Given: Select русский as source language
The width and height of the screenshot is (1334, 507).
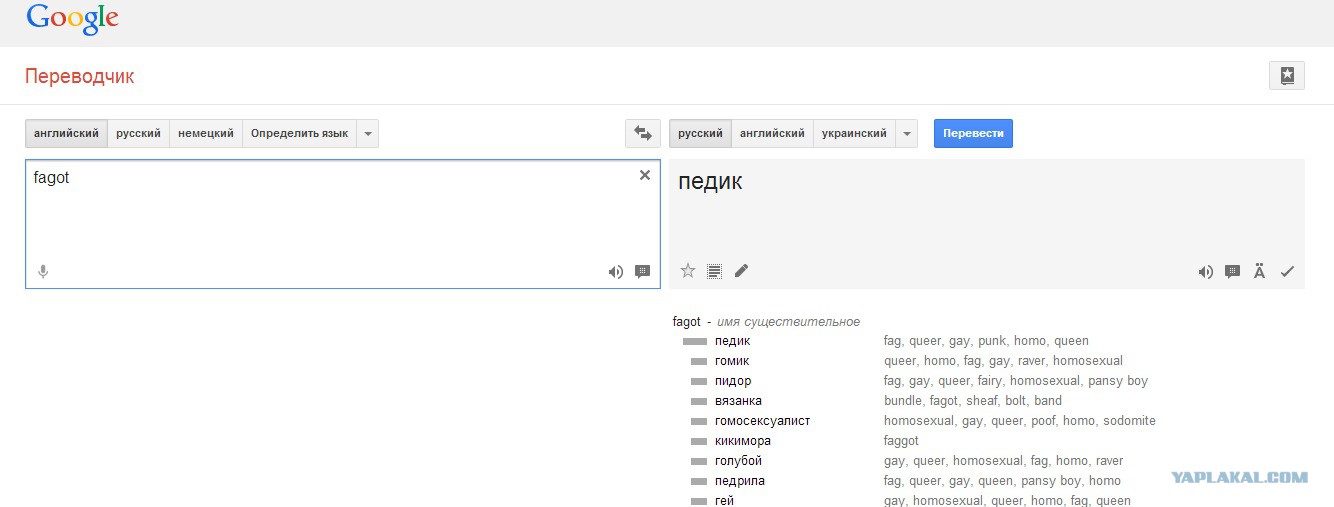Looking at the screenshot, I should (138, 133).
